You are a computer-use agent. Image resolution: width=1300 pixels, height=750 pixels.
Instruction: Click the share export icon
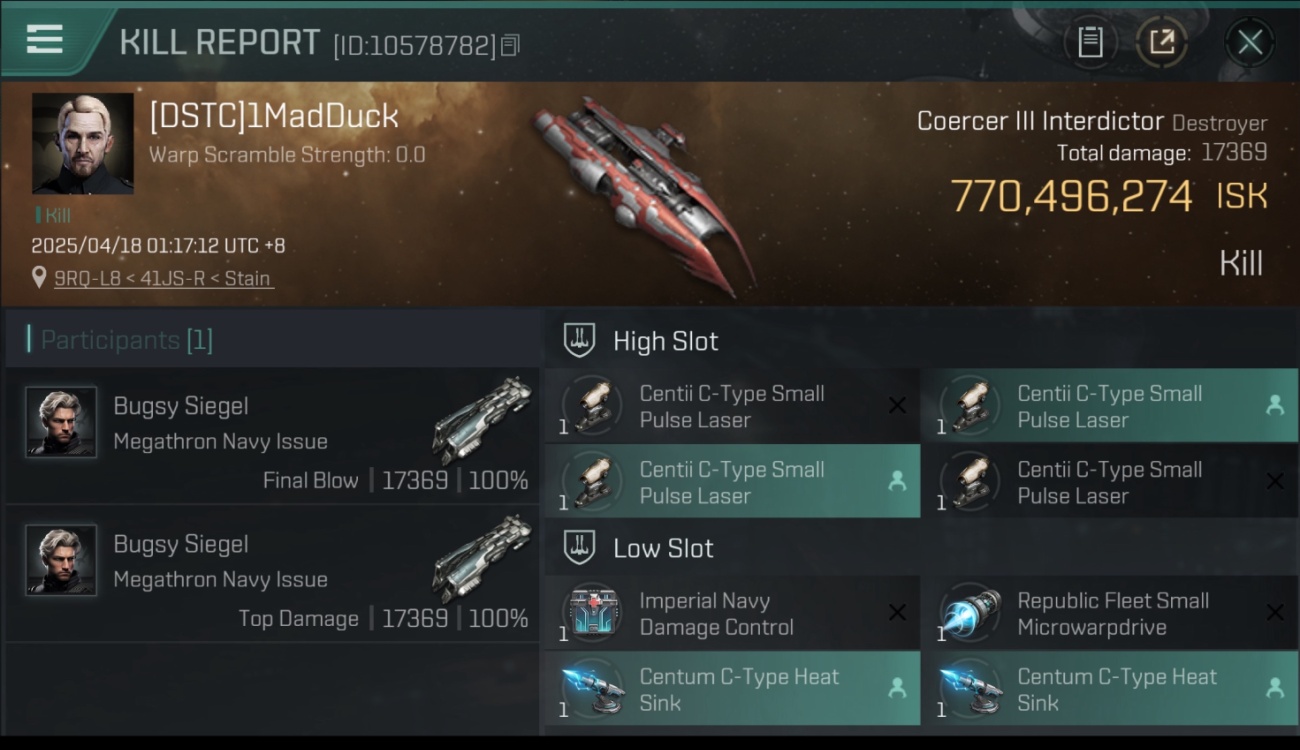coord(1162,42)
